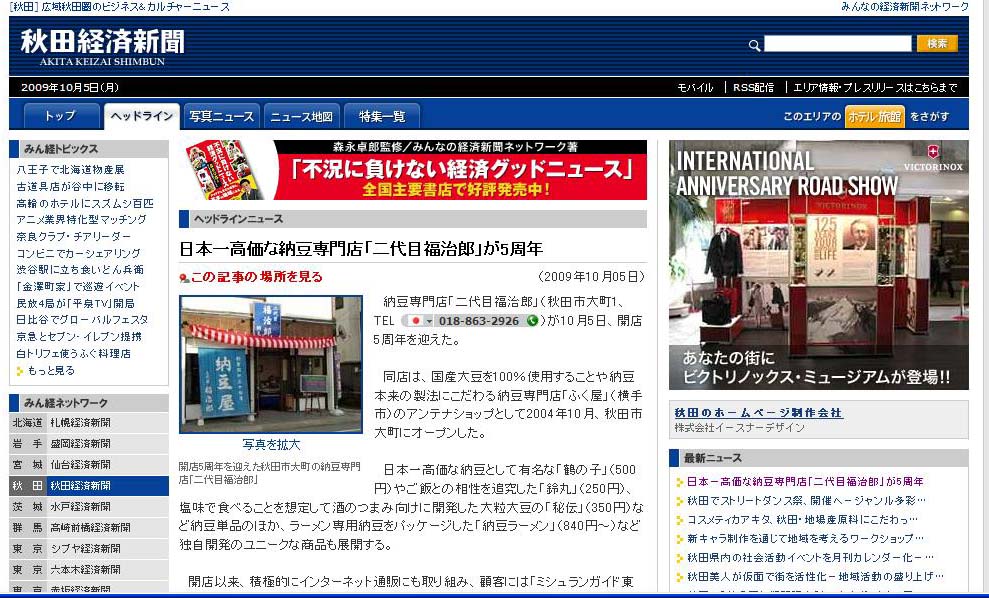
Task: Open topic 「金澤町家」で巡遊イベント
Action: [x=78, y=286]
